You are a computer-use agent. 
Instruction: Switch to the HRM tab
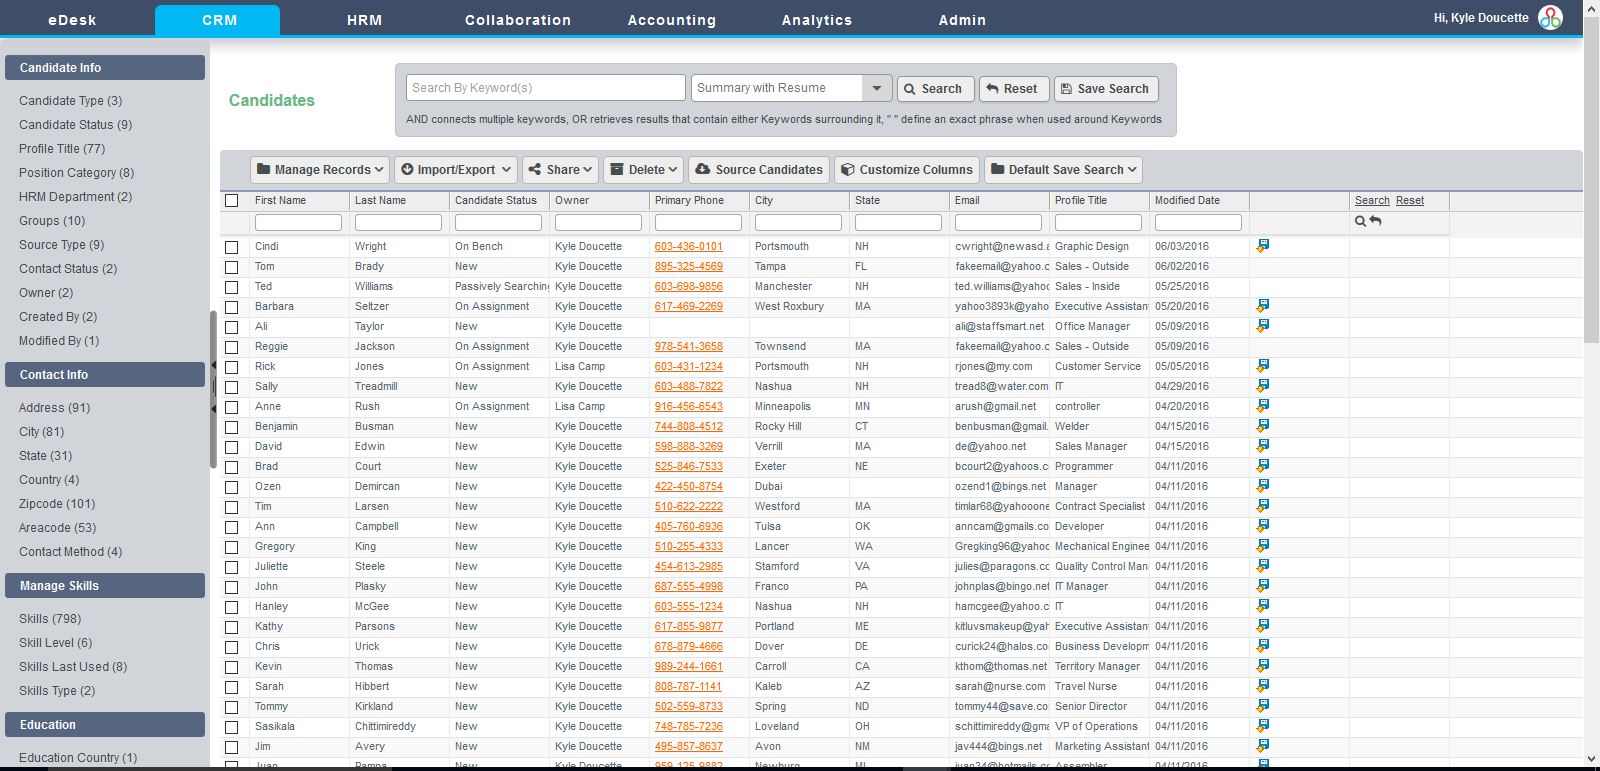(x=364, y=20)
